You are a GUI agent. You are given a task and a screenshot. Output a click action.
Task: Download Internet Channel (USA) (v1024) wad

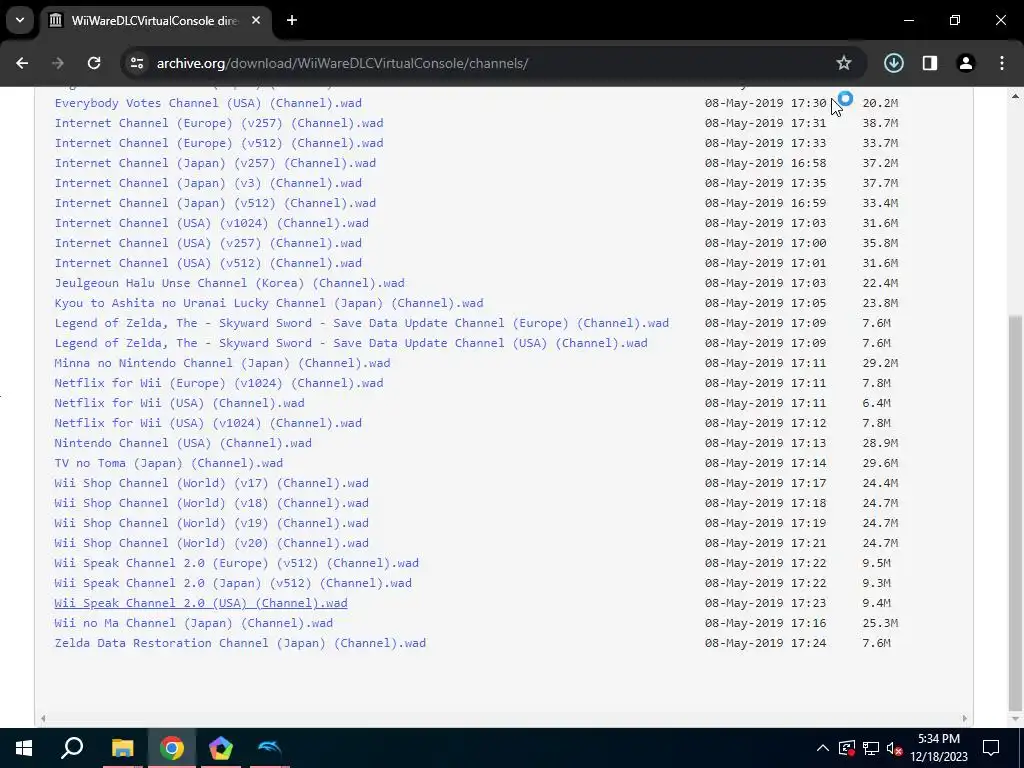[212, 223]
